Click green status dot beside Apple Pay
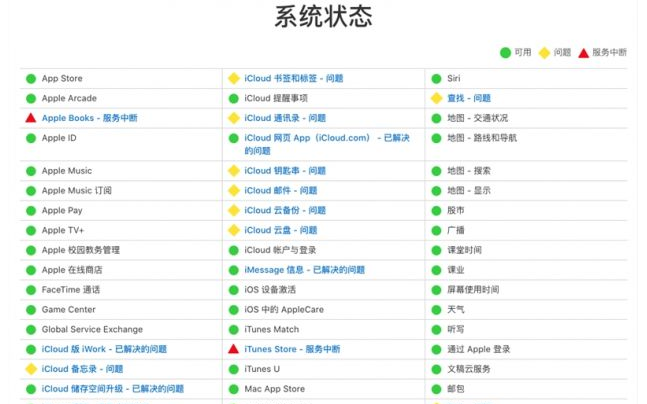 coord(31,210)
